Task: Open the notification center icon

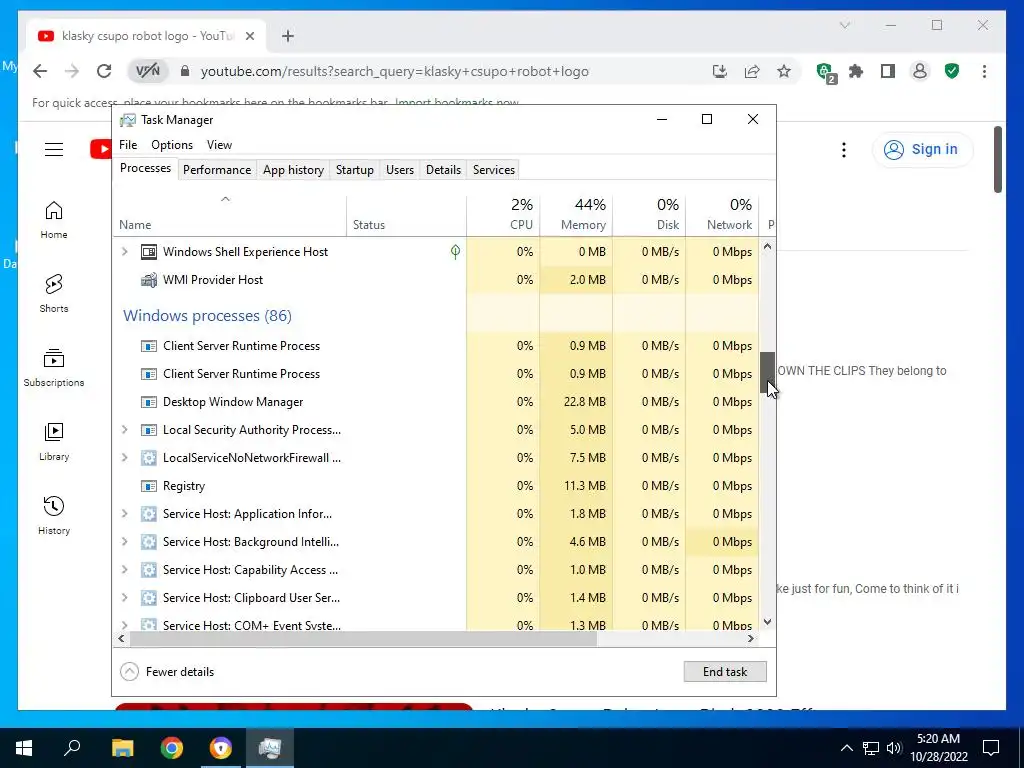Action: tap(991, 748)
